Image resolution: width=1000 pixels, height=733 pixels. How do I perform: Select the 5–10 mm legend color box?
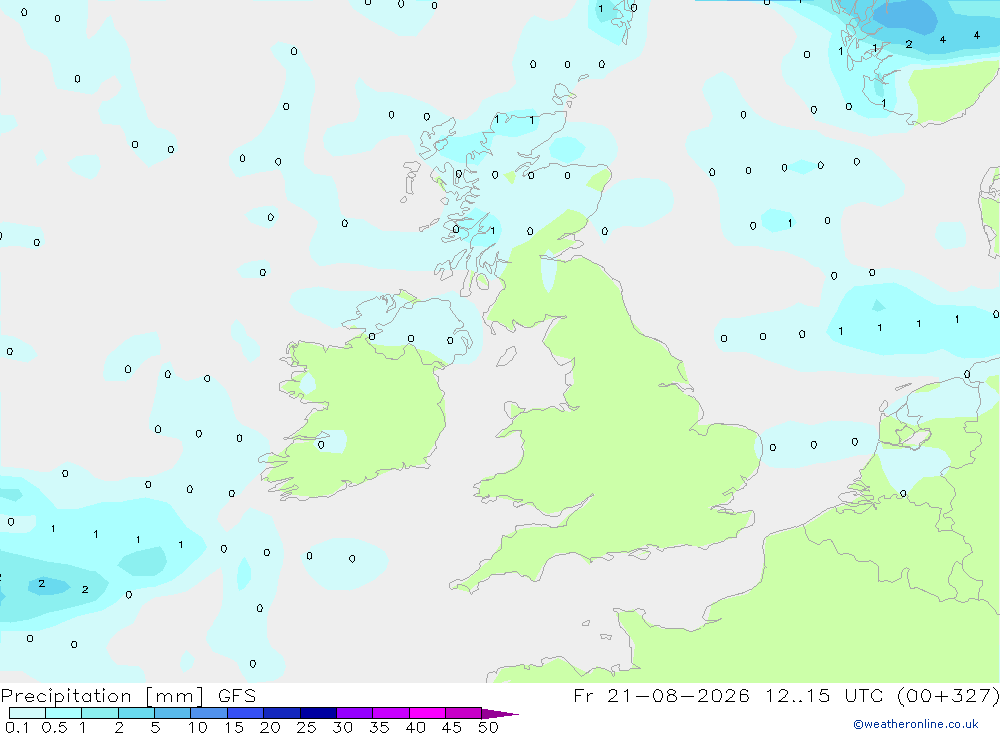[173, 713]
